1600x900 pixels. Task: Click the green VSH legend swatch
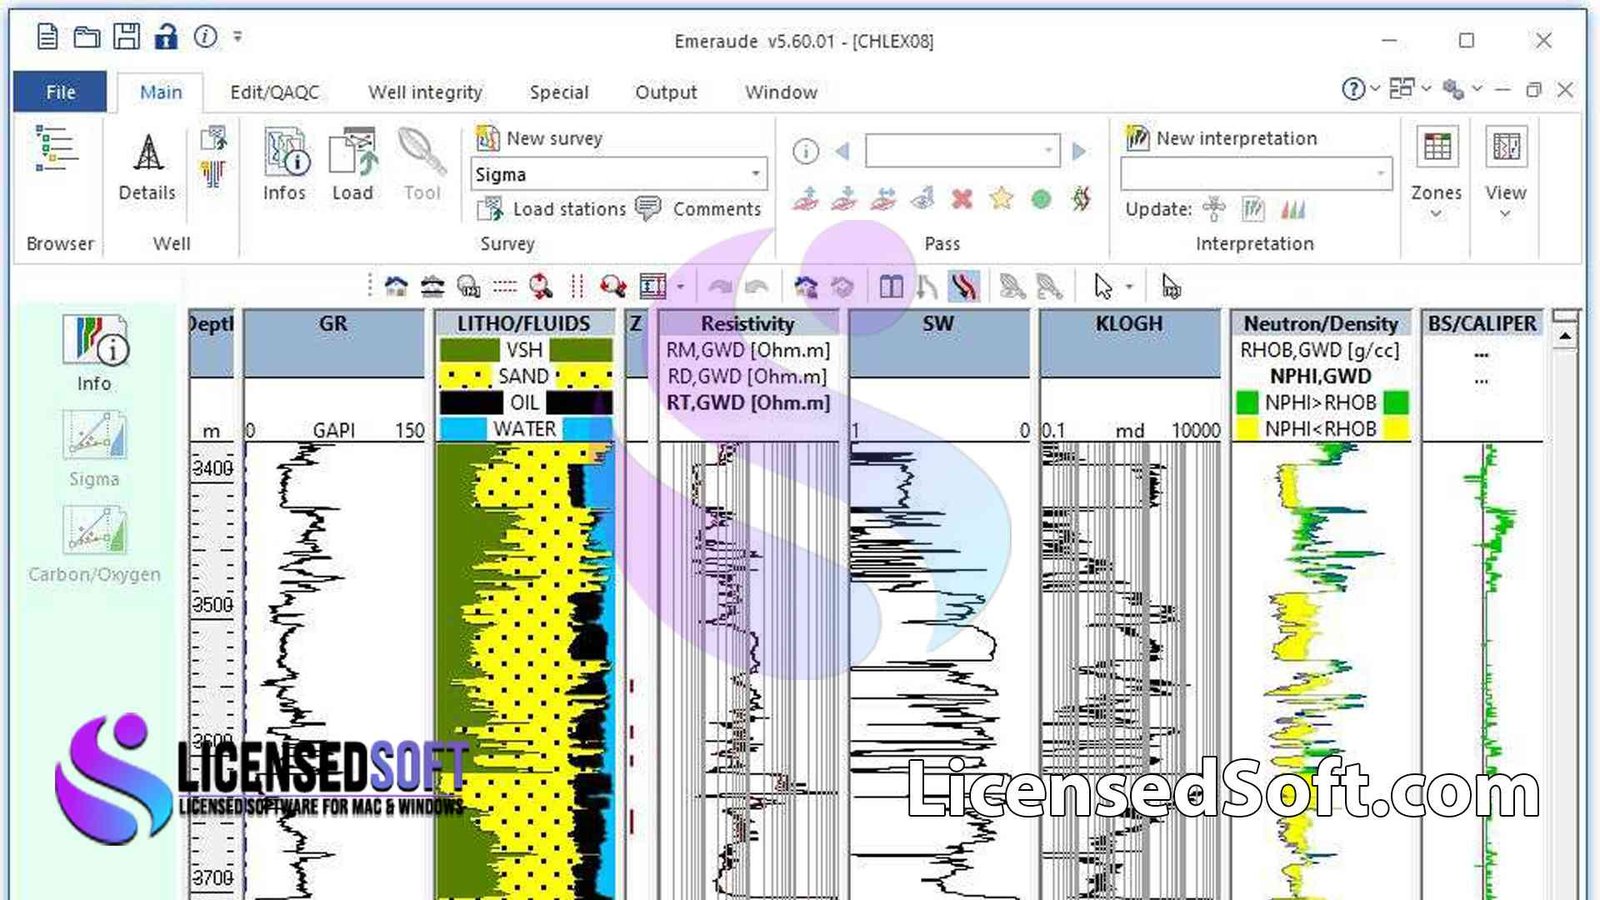469,350
